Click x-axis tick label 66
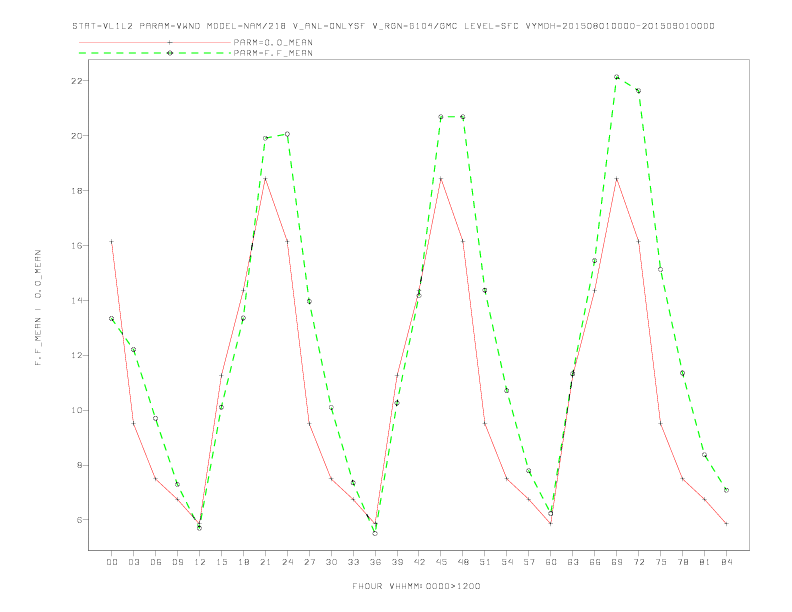This screenshot has width=792, height=612. pyautogui.click(x=595, y=562)
